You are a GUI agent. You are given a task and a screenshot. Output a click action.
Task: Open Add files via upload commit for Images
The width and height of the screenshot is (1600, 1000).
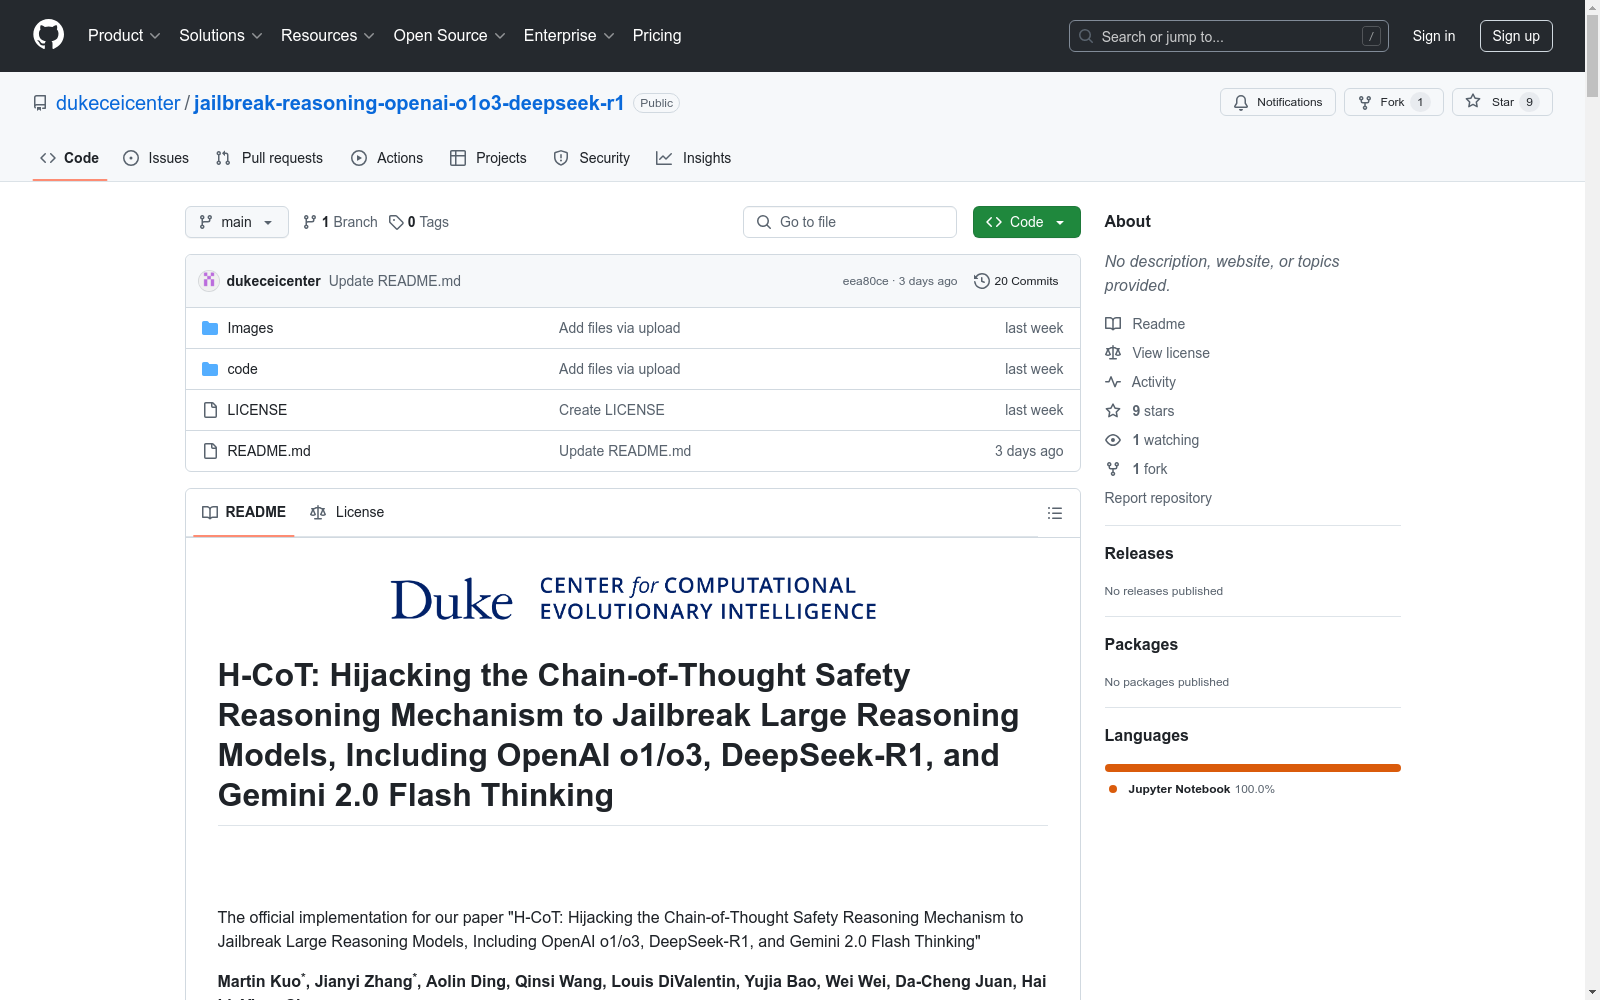click(620, 328)
